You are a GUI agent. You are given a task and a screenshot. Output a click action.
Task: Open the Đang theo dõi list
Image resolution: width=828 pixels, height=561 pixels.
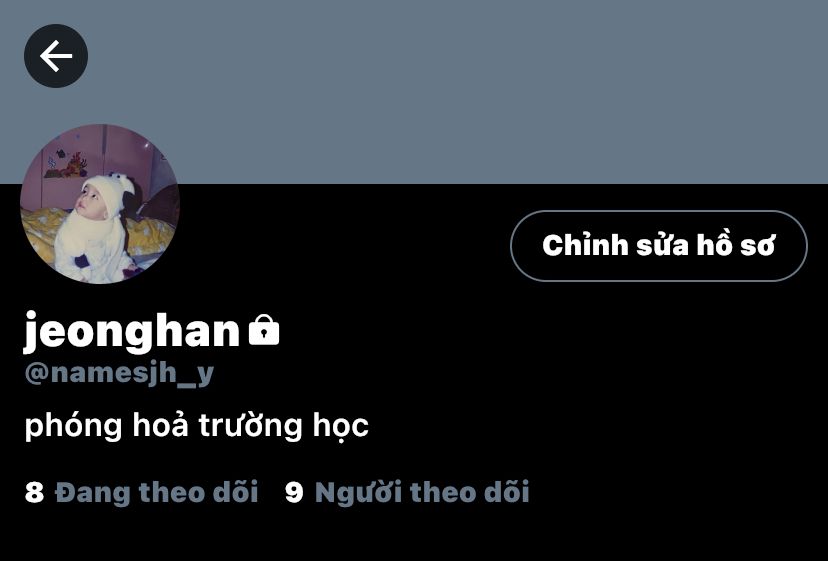141,492
